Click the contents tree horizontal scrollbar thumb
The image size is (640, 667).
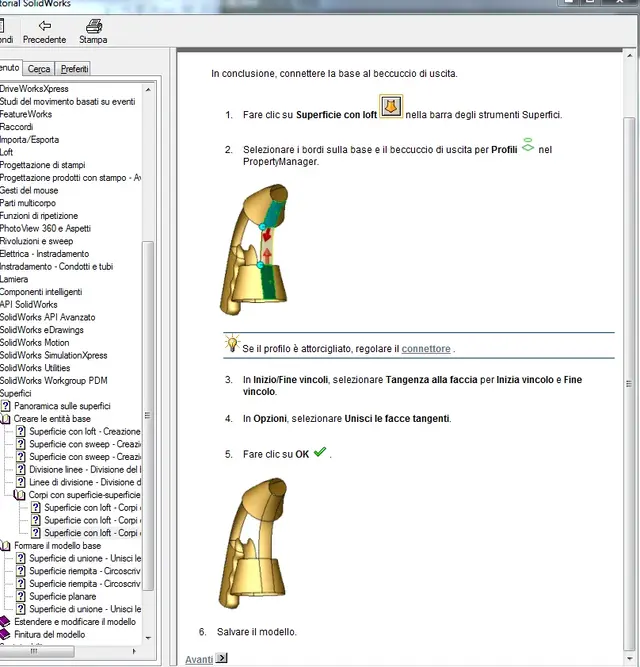pyautogui.click(x=35, y=651)
